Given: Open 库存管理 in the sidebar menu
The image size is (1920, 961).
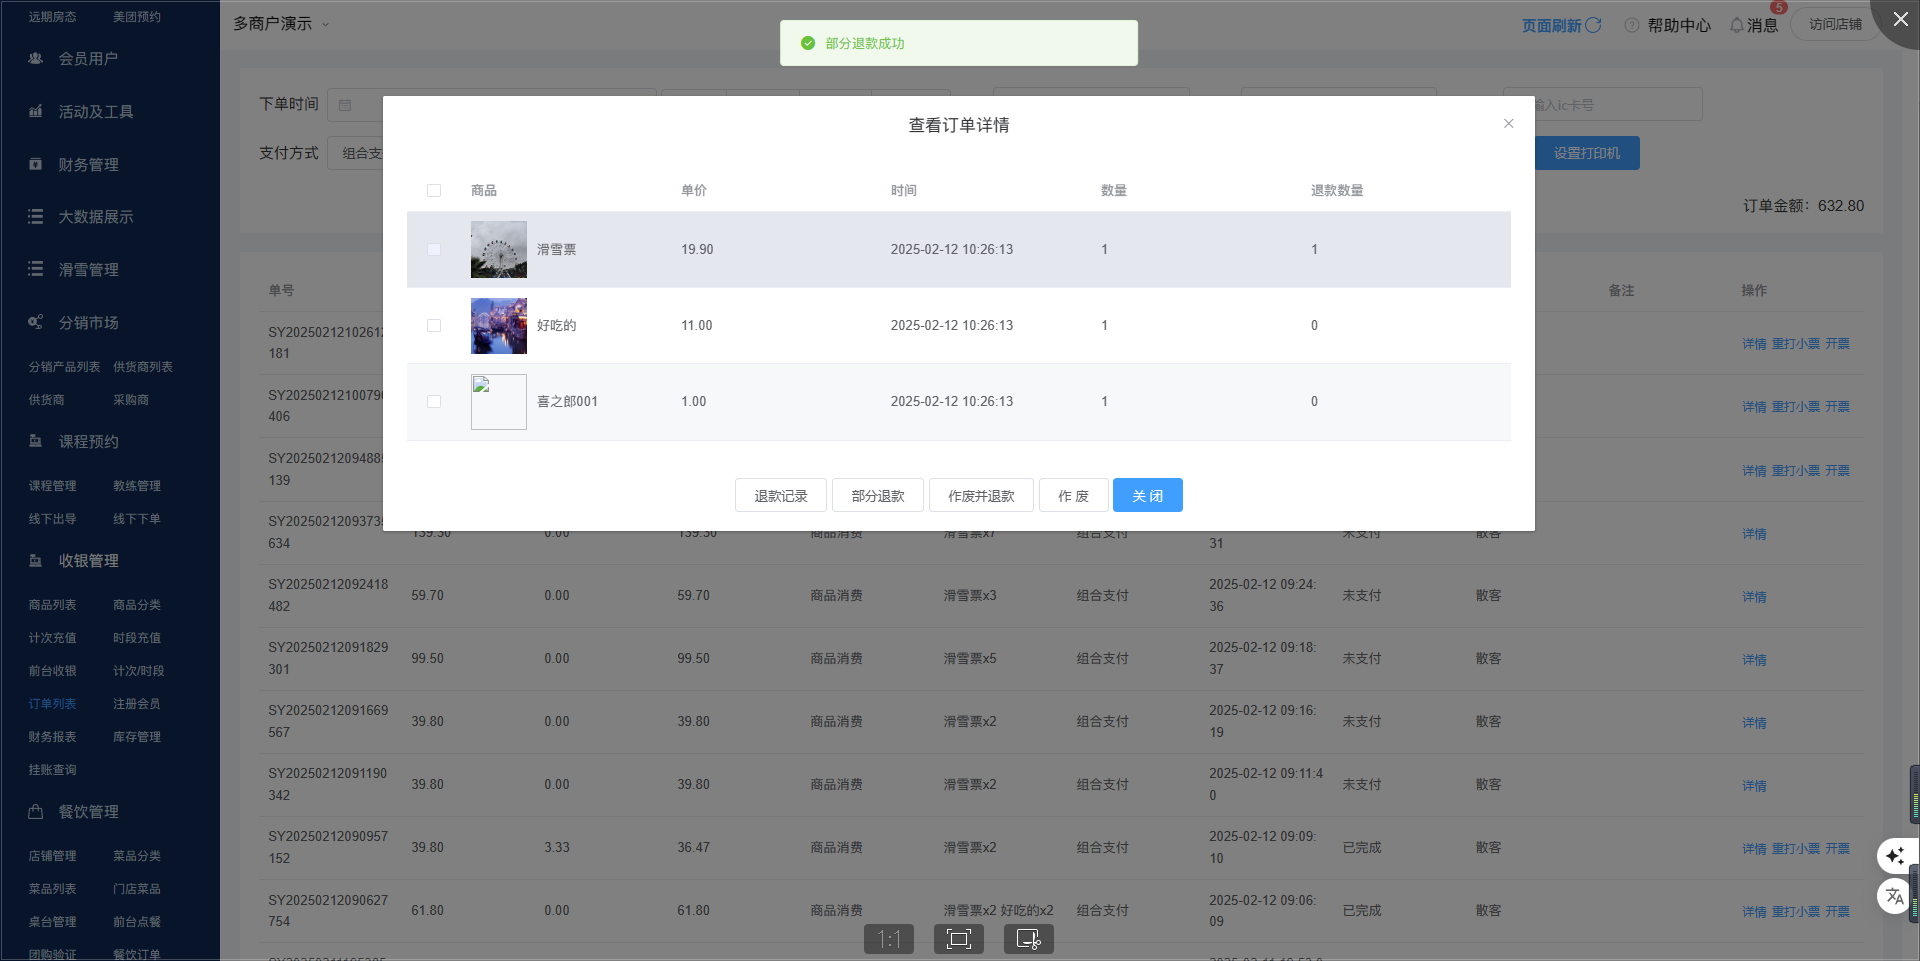Looking at the screenshot, I should coord(136,737).
